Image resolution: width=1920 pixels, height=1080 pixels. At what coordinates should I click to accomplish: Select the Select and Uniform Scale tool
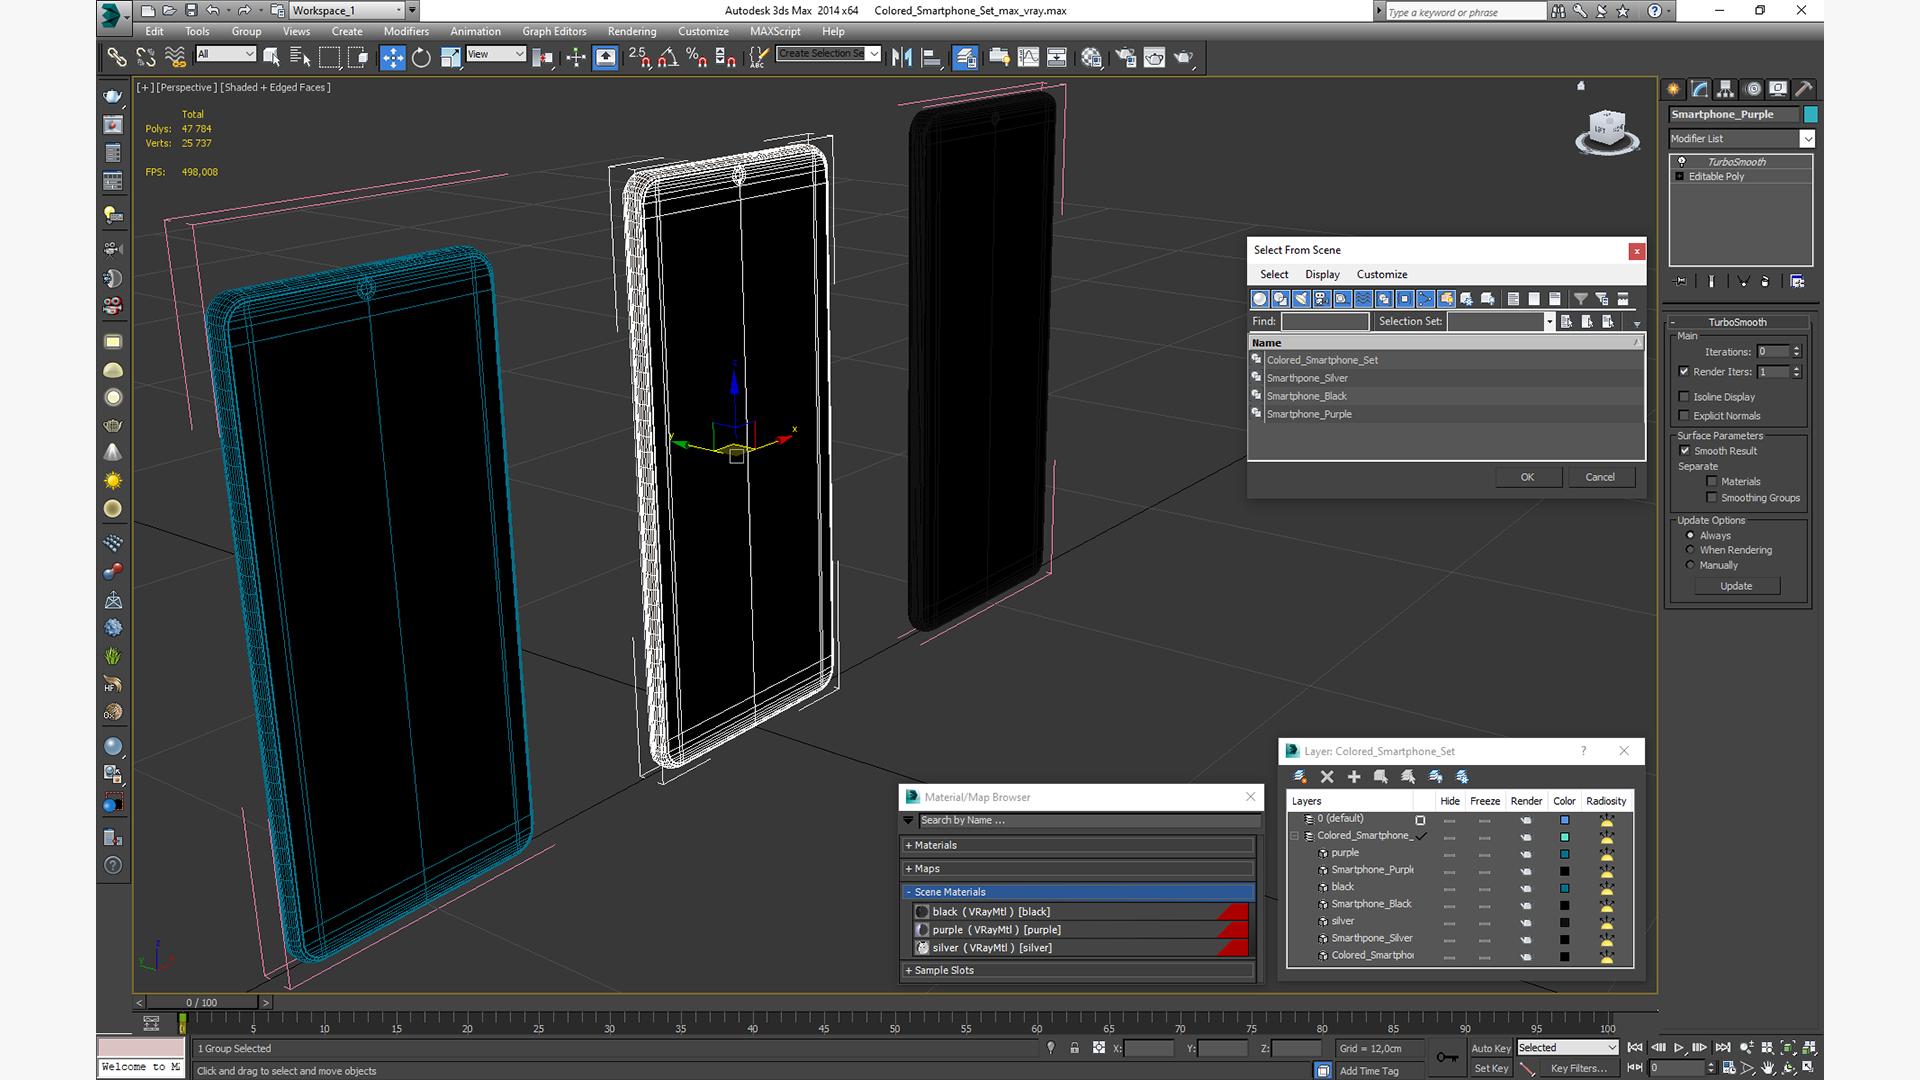point(450,57)
